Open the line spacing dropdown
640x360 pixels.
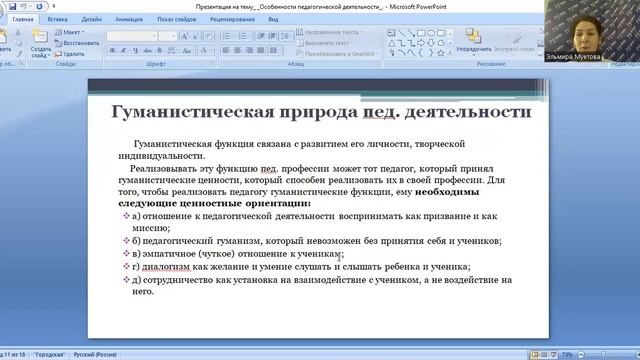[286, 36]
